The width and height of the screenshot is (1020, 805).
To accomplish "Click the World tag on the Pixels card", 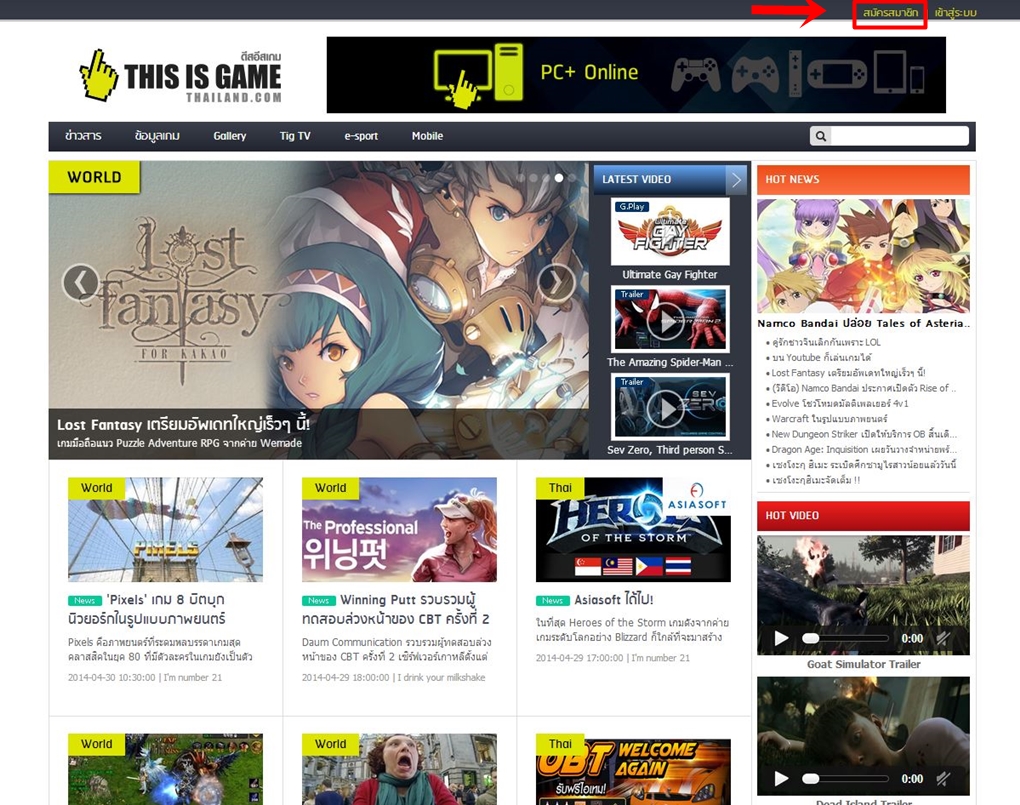I will click(x=96, y=488).
